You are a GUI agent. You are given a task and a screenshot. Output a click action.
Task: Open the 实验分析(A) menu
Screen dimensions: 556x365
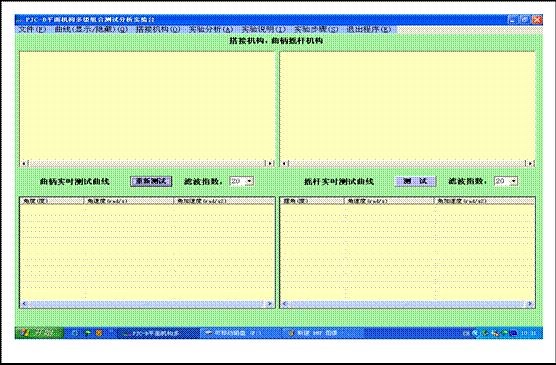(x=211, y=29)
